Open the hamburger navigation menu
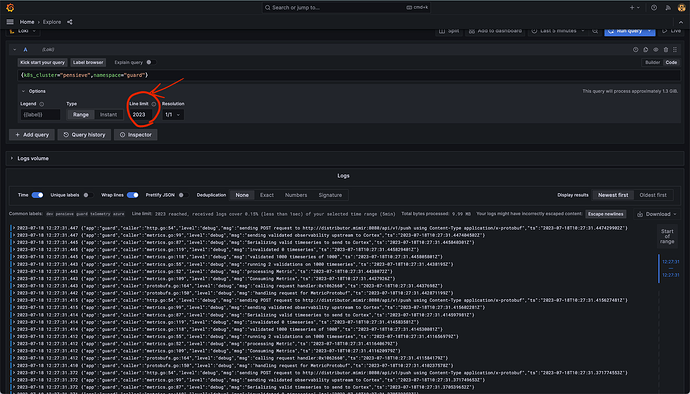Viewport: 690px width, 394px height. [x=10, y=22]
